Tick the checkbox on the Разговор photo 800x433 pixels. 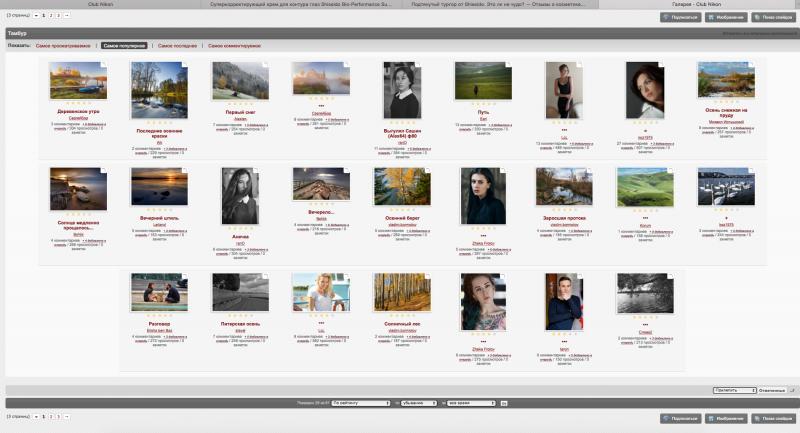(184, 276)
